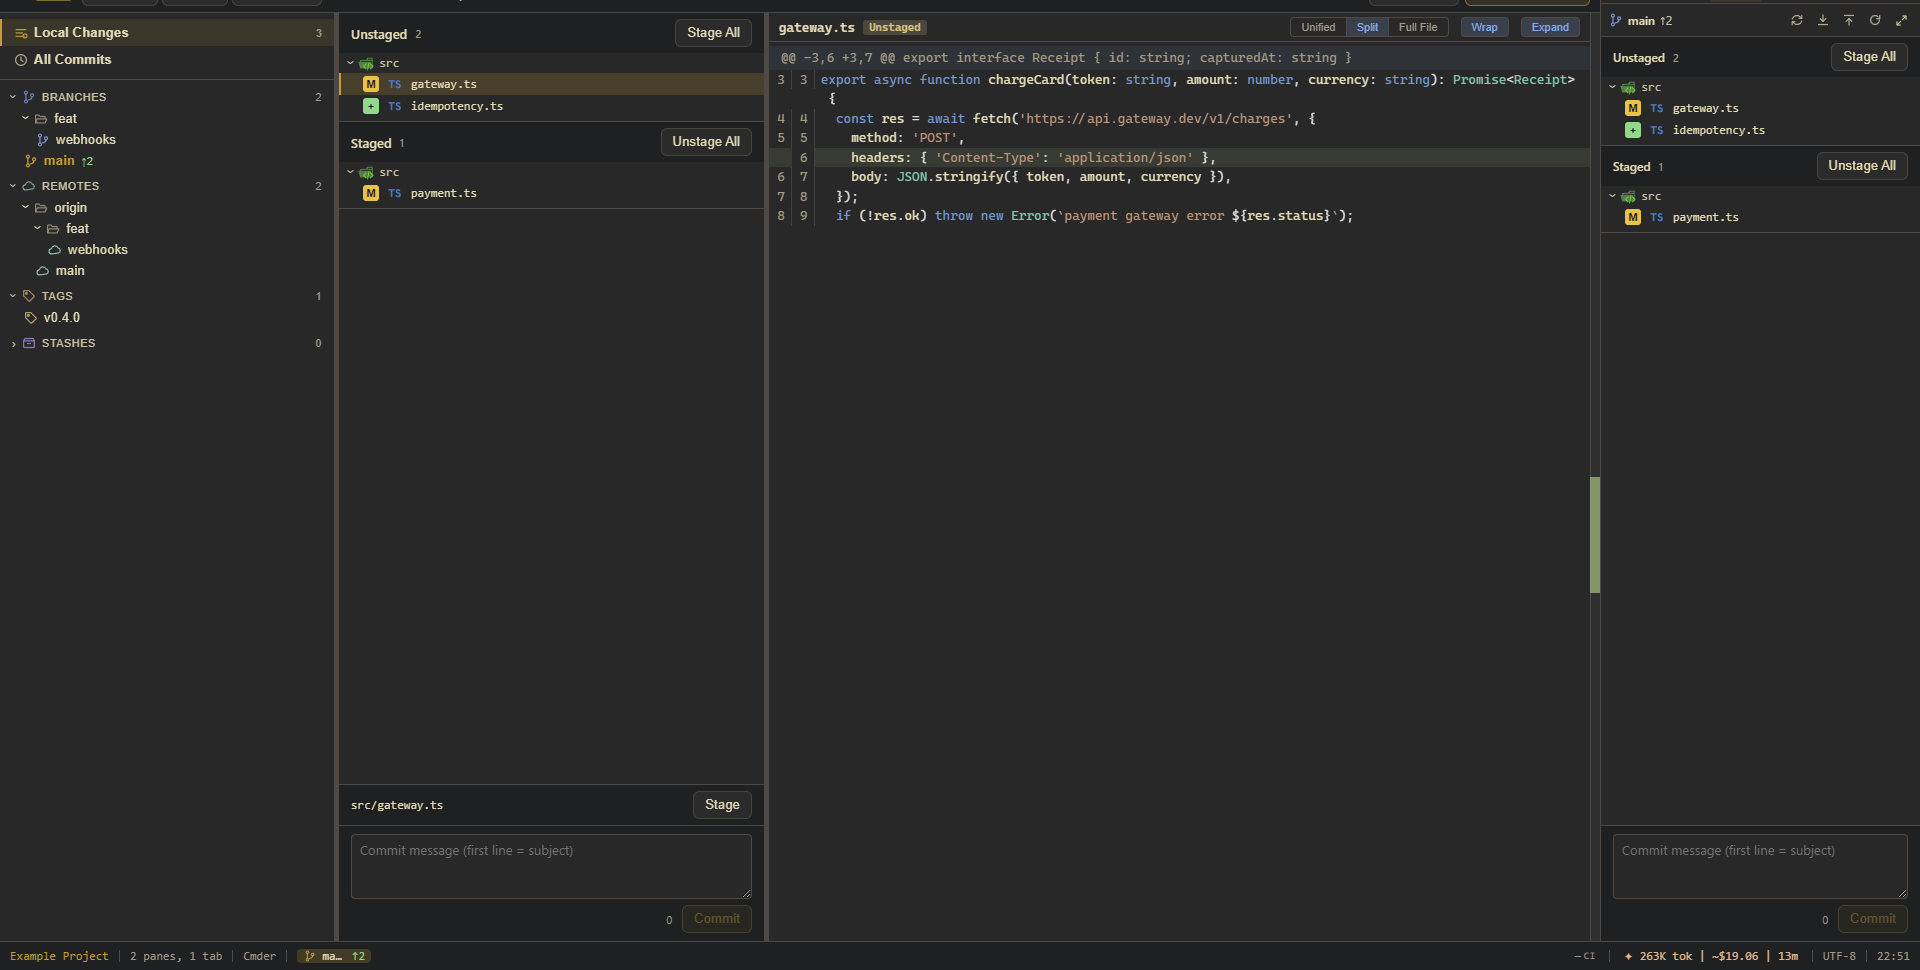Click the TAGS section tag icon
The image size is (1920, 970).
pyautogui.click(x=29, y=296)
